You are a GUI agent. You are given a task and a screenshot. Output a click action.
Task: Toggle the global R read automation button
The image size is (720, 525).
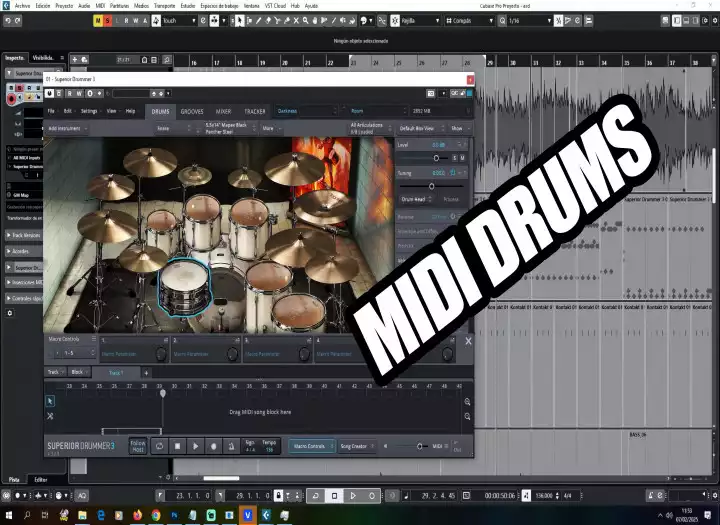tap(126, 21)
